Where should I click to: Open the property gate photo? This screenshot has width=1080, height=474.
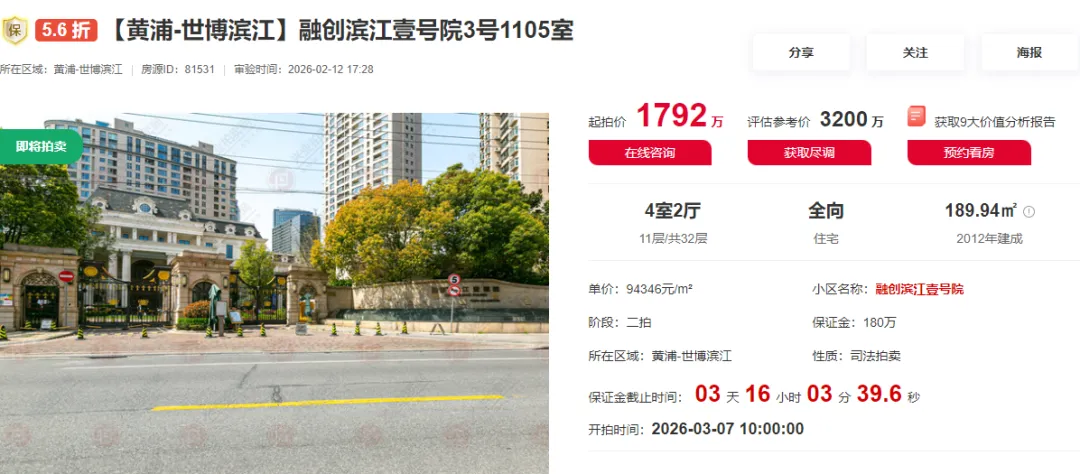[274, 293]
